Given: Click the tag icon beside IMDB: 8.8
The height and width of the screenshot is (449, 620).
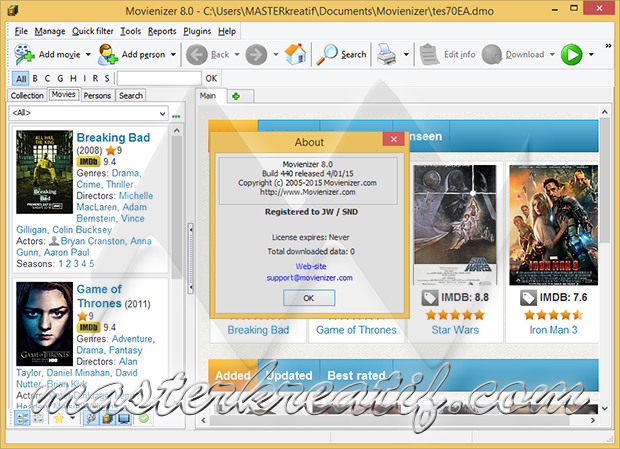Looking at the screenshot, I should (x=430, y=298).
